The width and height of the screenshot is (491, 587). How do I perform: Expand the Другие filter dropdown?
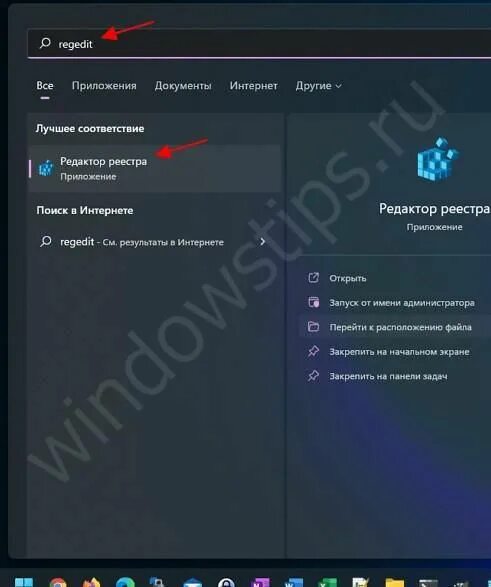click(318, 86)
